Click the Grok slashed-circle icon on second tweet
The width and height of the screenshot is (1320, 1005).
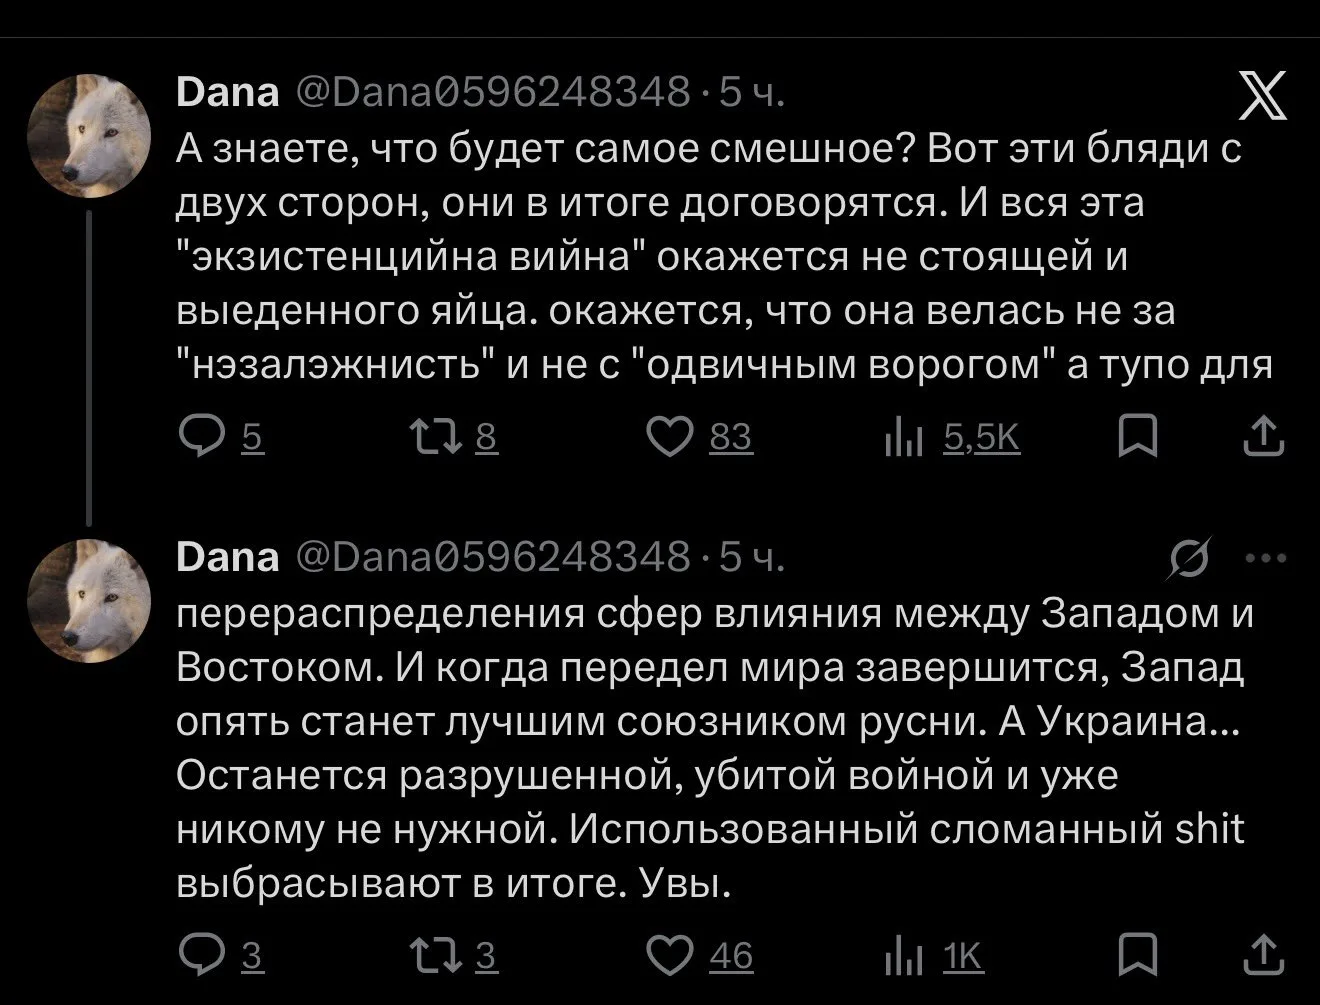[x=1188, y=559]
